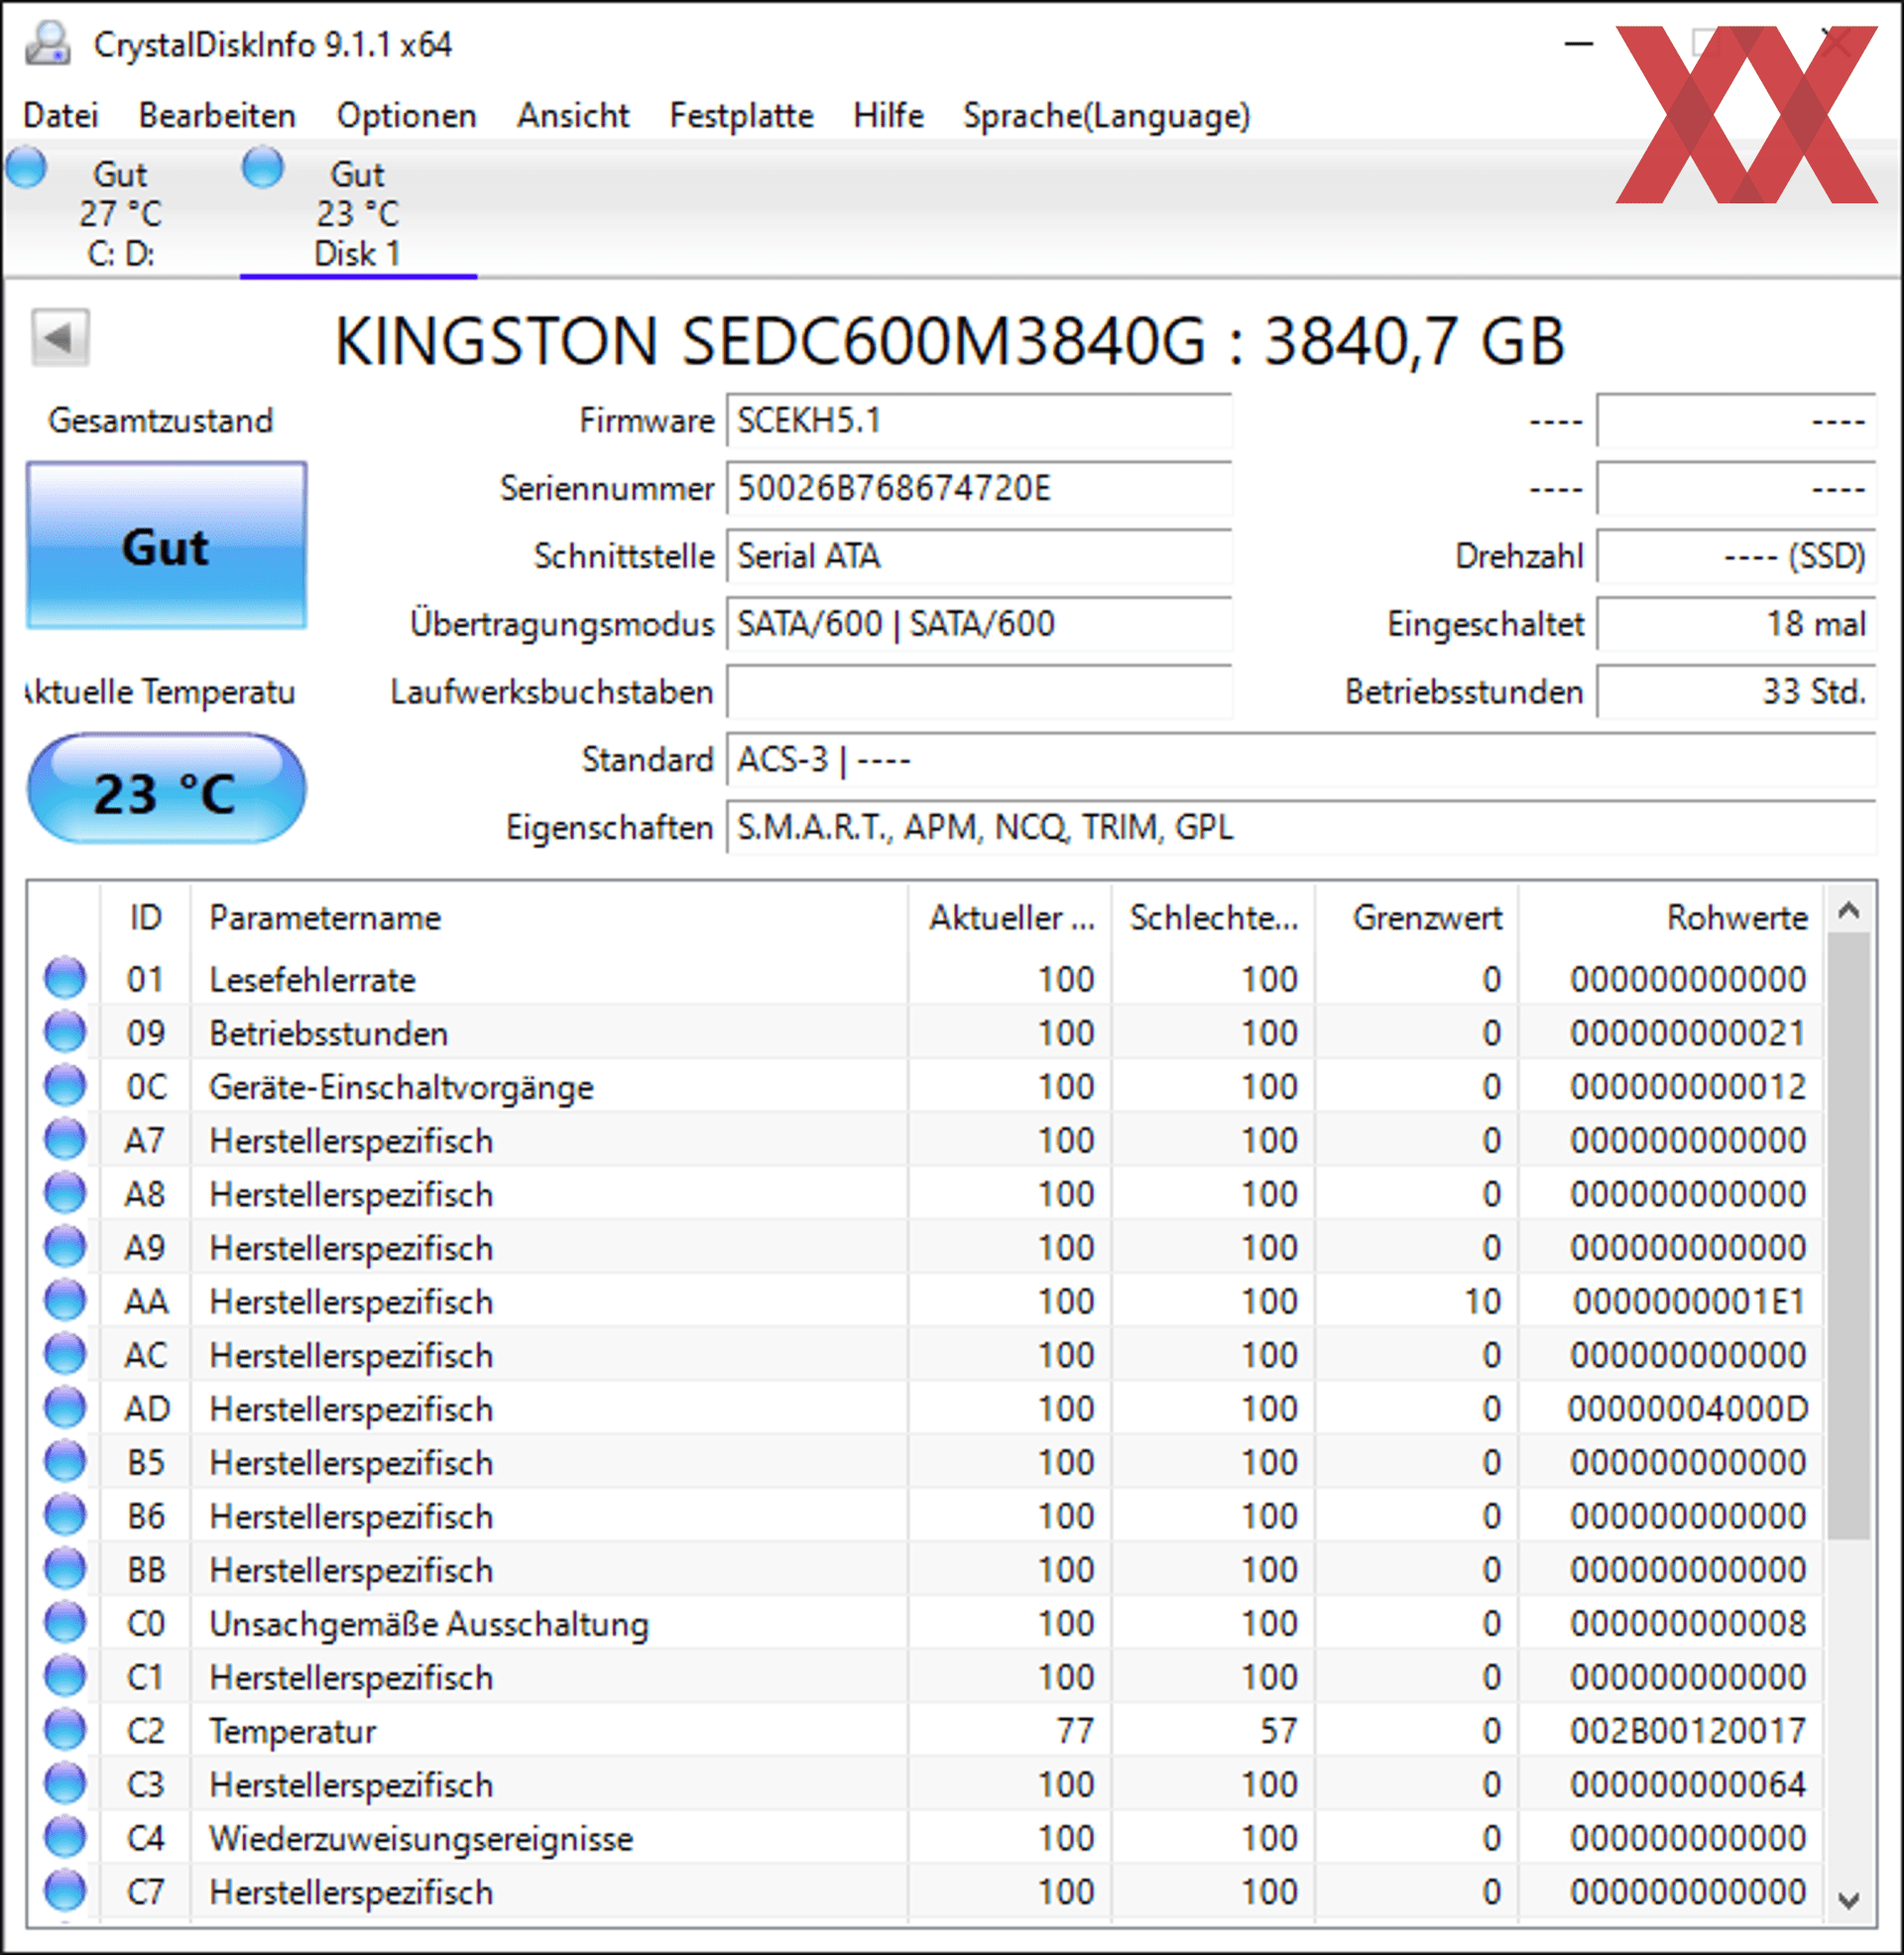Click raw value 002B00120017
1904x1955 pixels.
1688,1732
